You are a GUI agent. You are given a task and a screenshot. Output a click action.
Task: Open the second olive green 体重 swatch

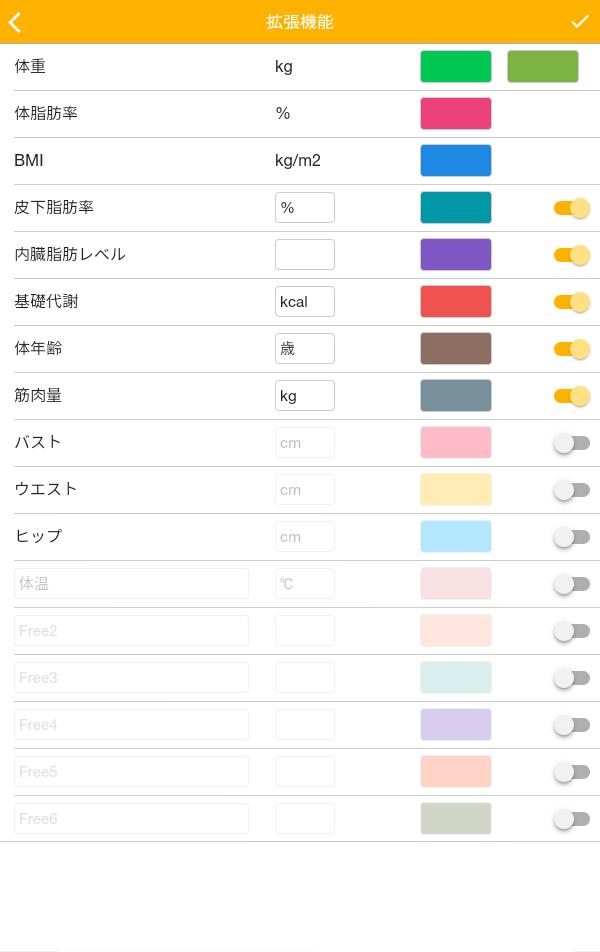tap(542, 66)
